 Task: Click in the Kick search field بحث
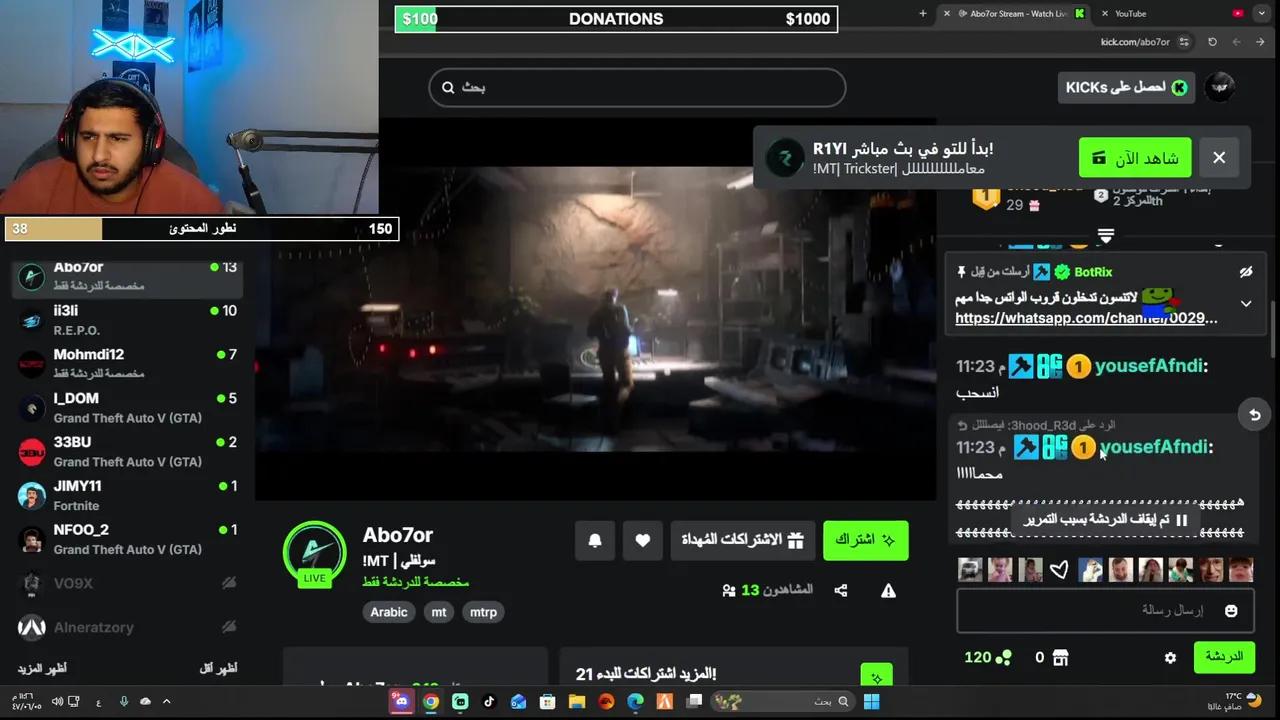coord(638,87)
